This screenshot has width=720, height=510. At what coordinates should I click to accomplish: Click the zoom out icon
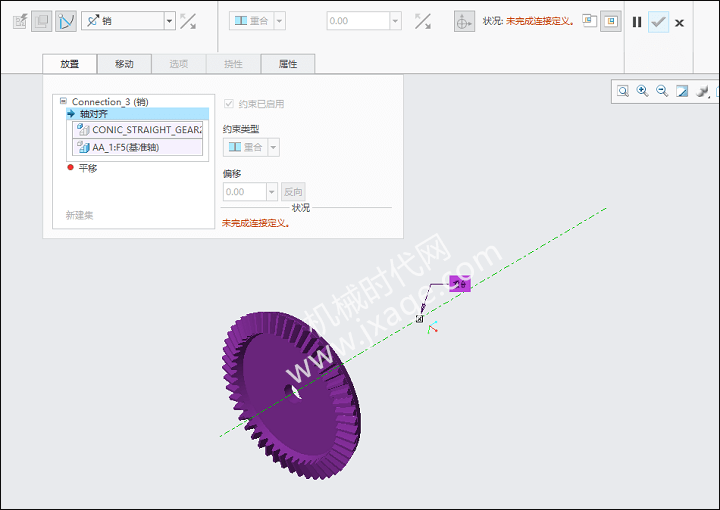click(662, 91)
